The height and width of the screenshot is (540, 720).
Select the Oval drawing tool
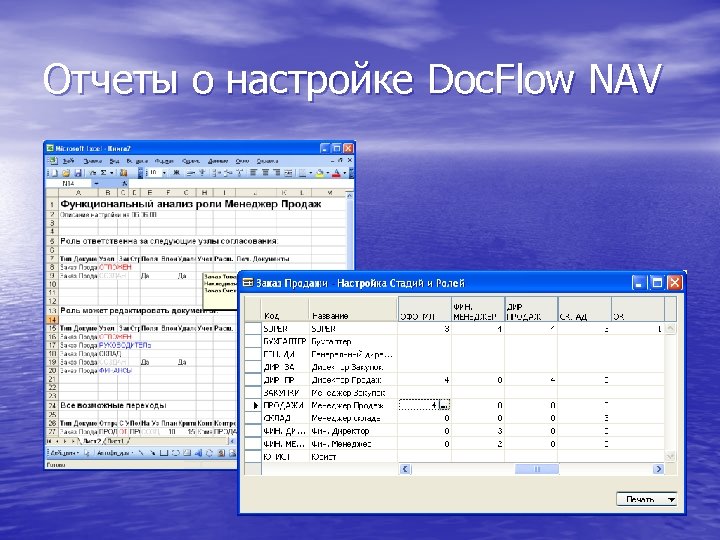pos(176,453)
